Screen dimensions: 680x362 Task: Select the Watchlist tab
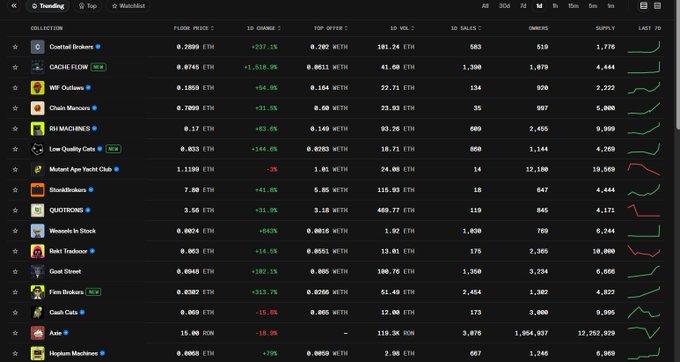click(128, 6)
